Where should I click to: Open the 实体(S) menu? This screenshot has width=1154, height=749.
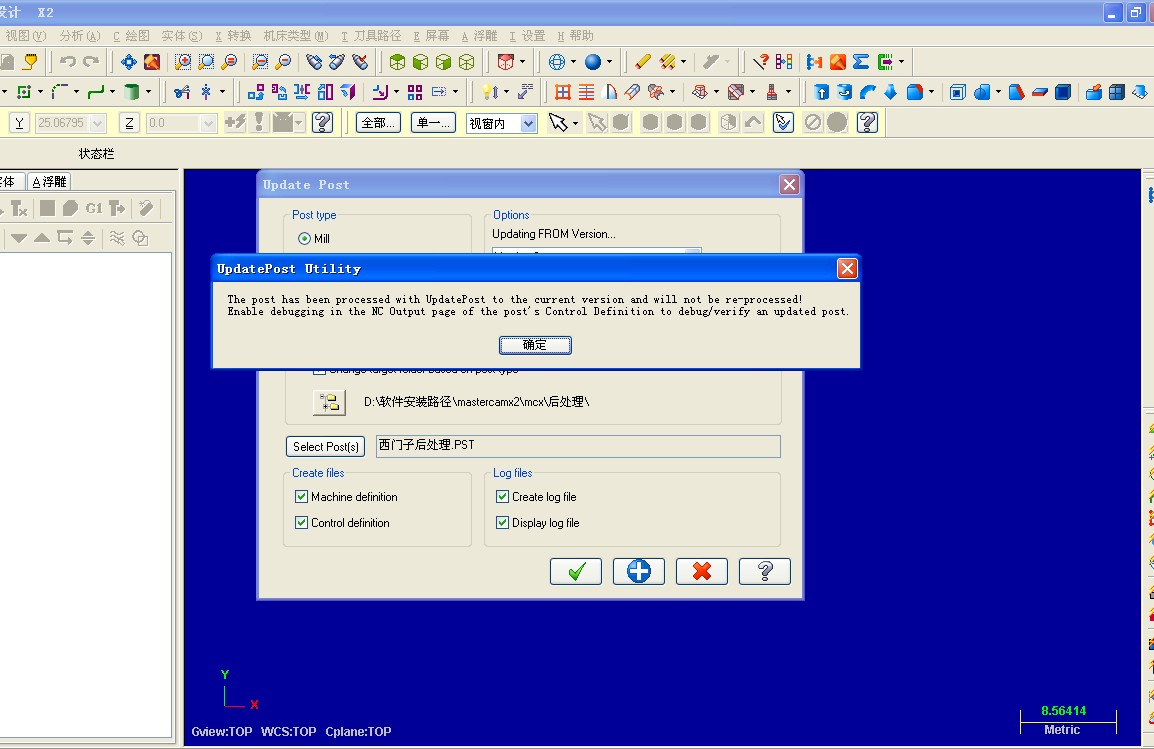coord(181,35)
